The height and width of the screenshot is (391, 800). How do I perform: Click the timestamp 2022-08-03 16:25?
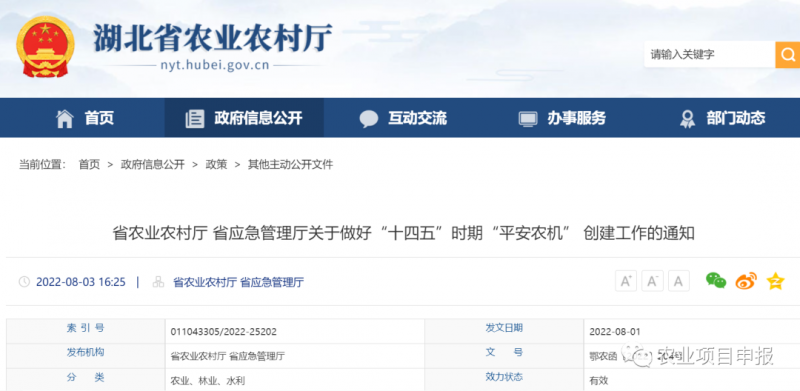81,282
